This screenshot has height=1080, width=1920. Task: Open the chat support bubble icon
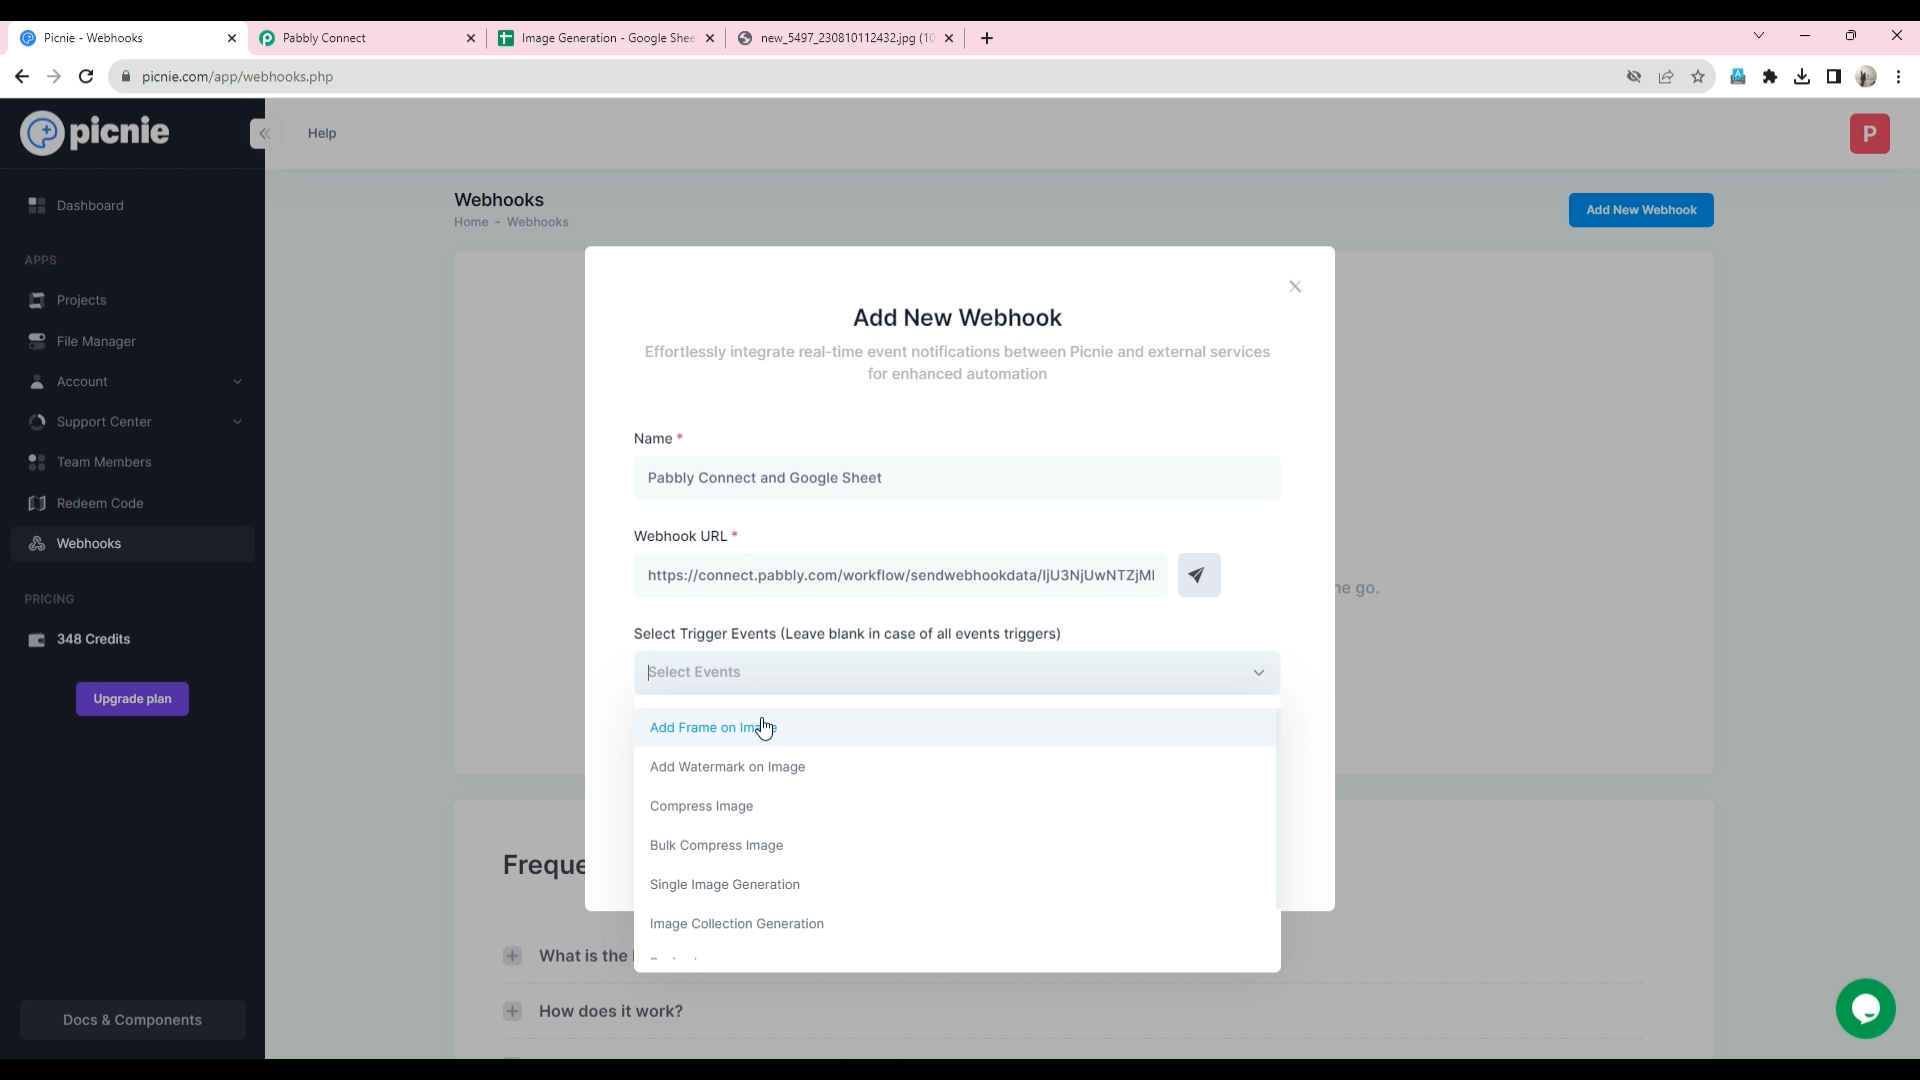pos(1865,1008)
